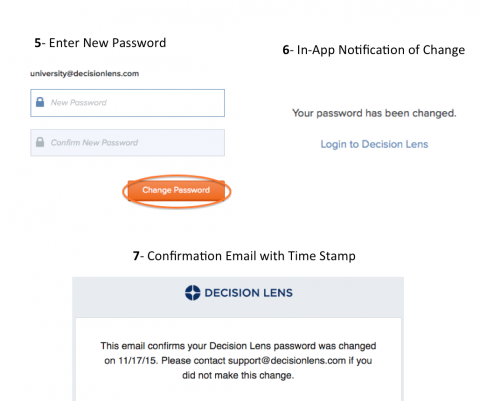480x401 pixels.
Task: Click support@decisionlens.com address in the email
Action: pos(287,361)
